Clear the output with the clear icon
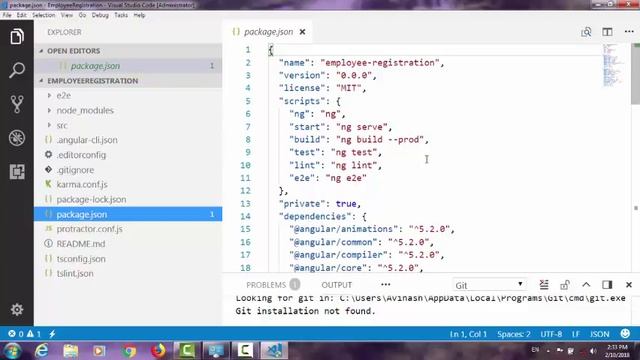This screenshot has height=360, width=640. pos(544,284)
